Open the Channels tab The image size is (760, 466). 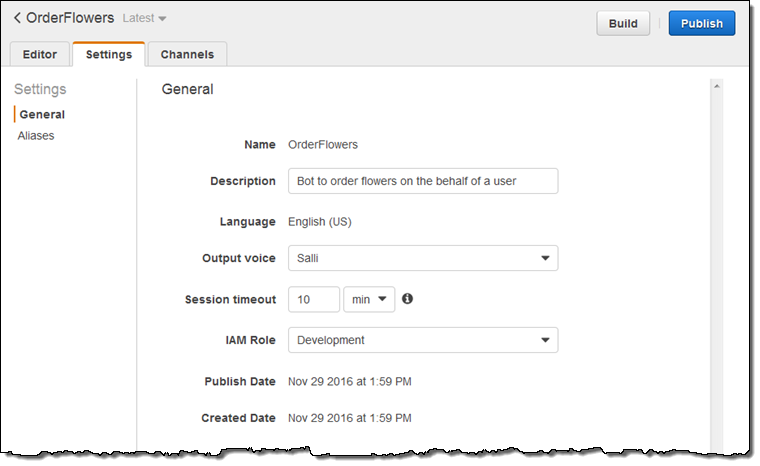click(x=187, y=54)
